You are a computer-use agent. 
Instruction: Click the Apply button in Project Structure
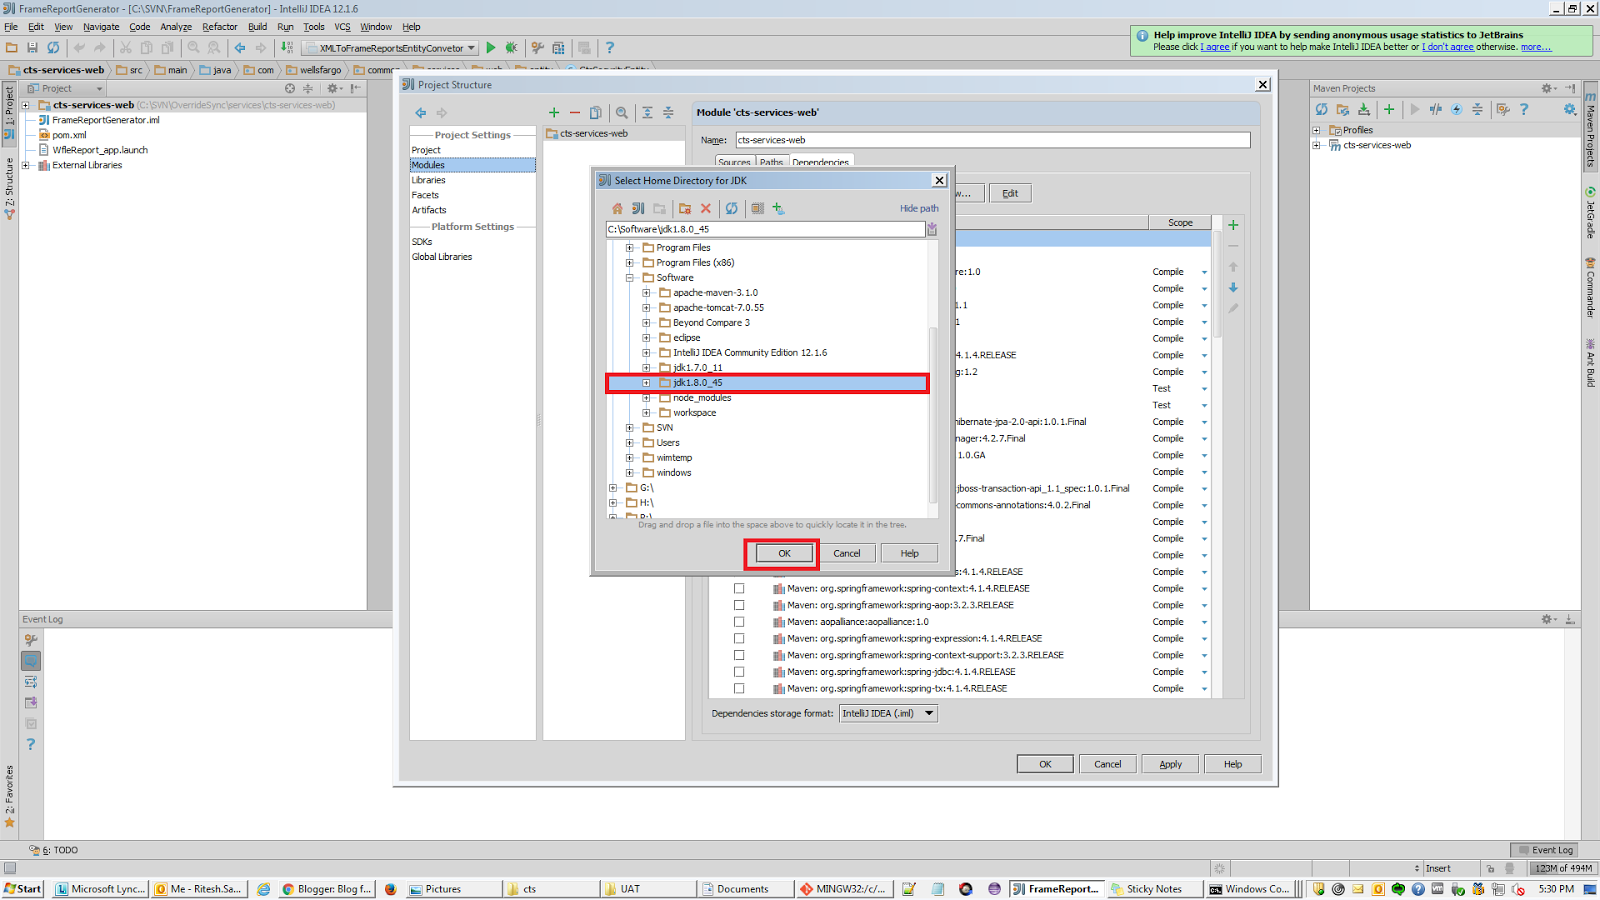tap(1169, 763)
